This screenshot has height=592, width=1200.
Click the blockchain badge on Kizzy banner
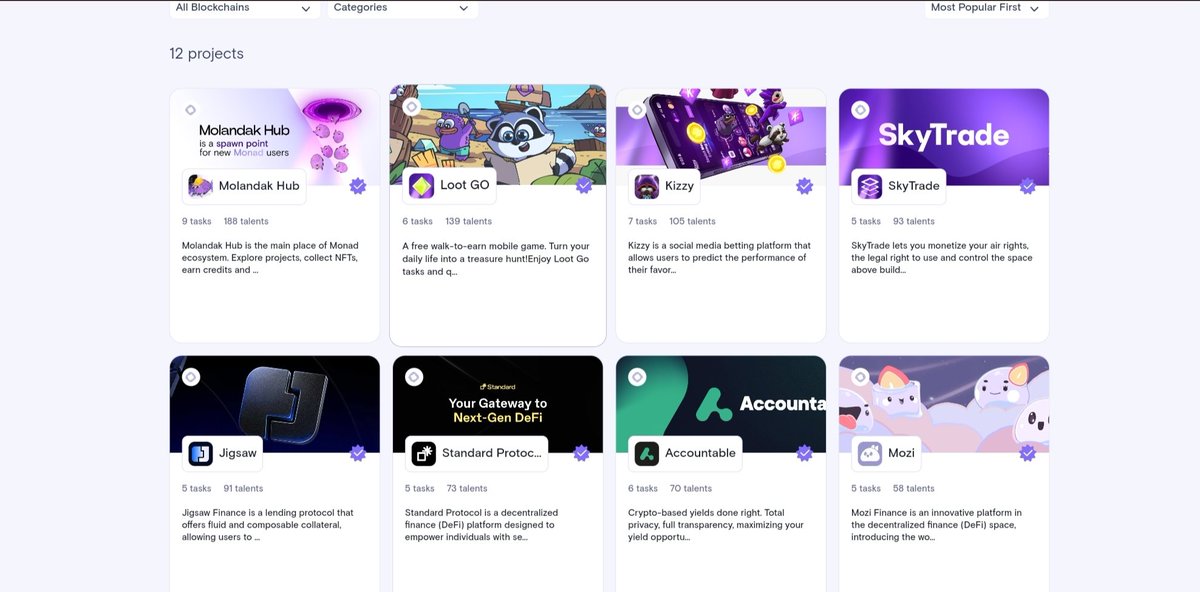click(637, 110)
